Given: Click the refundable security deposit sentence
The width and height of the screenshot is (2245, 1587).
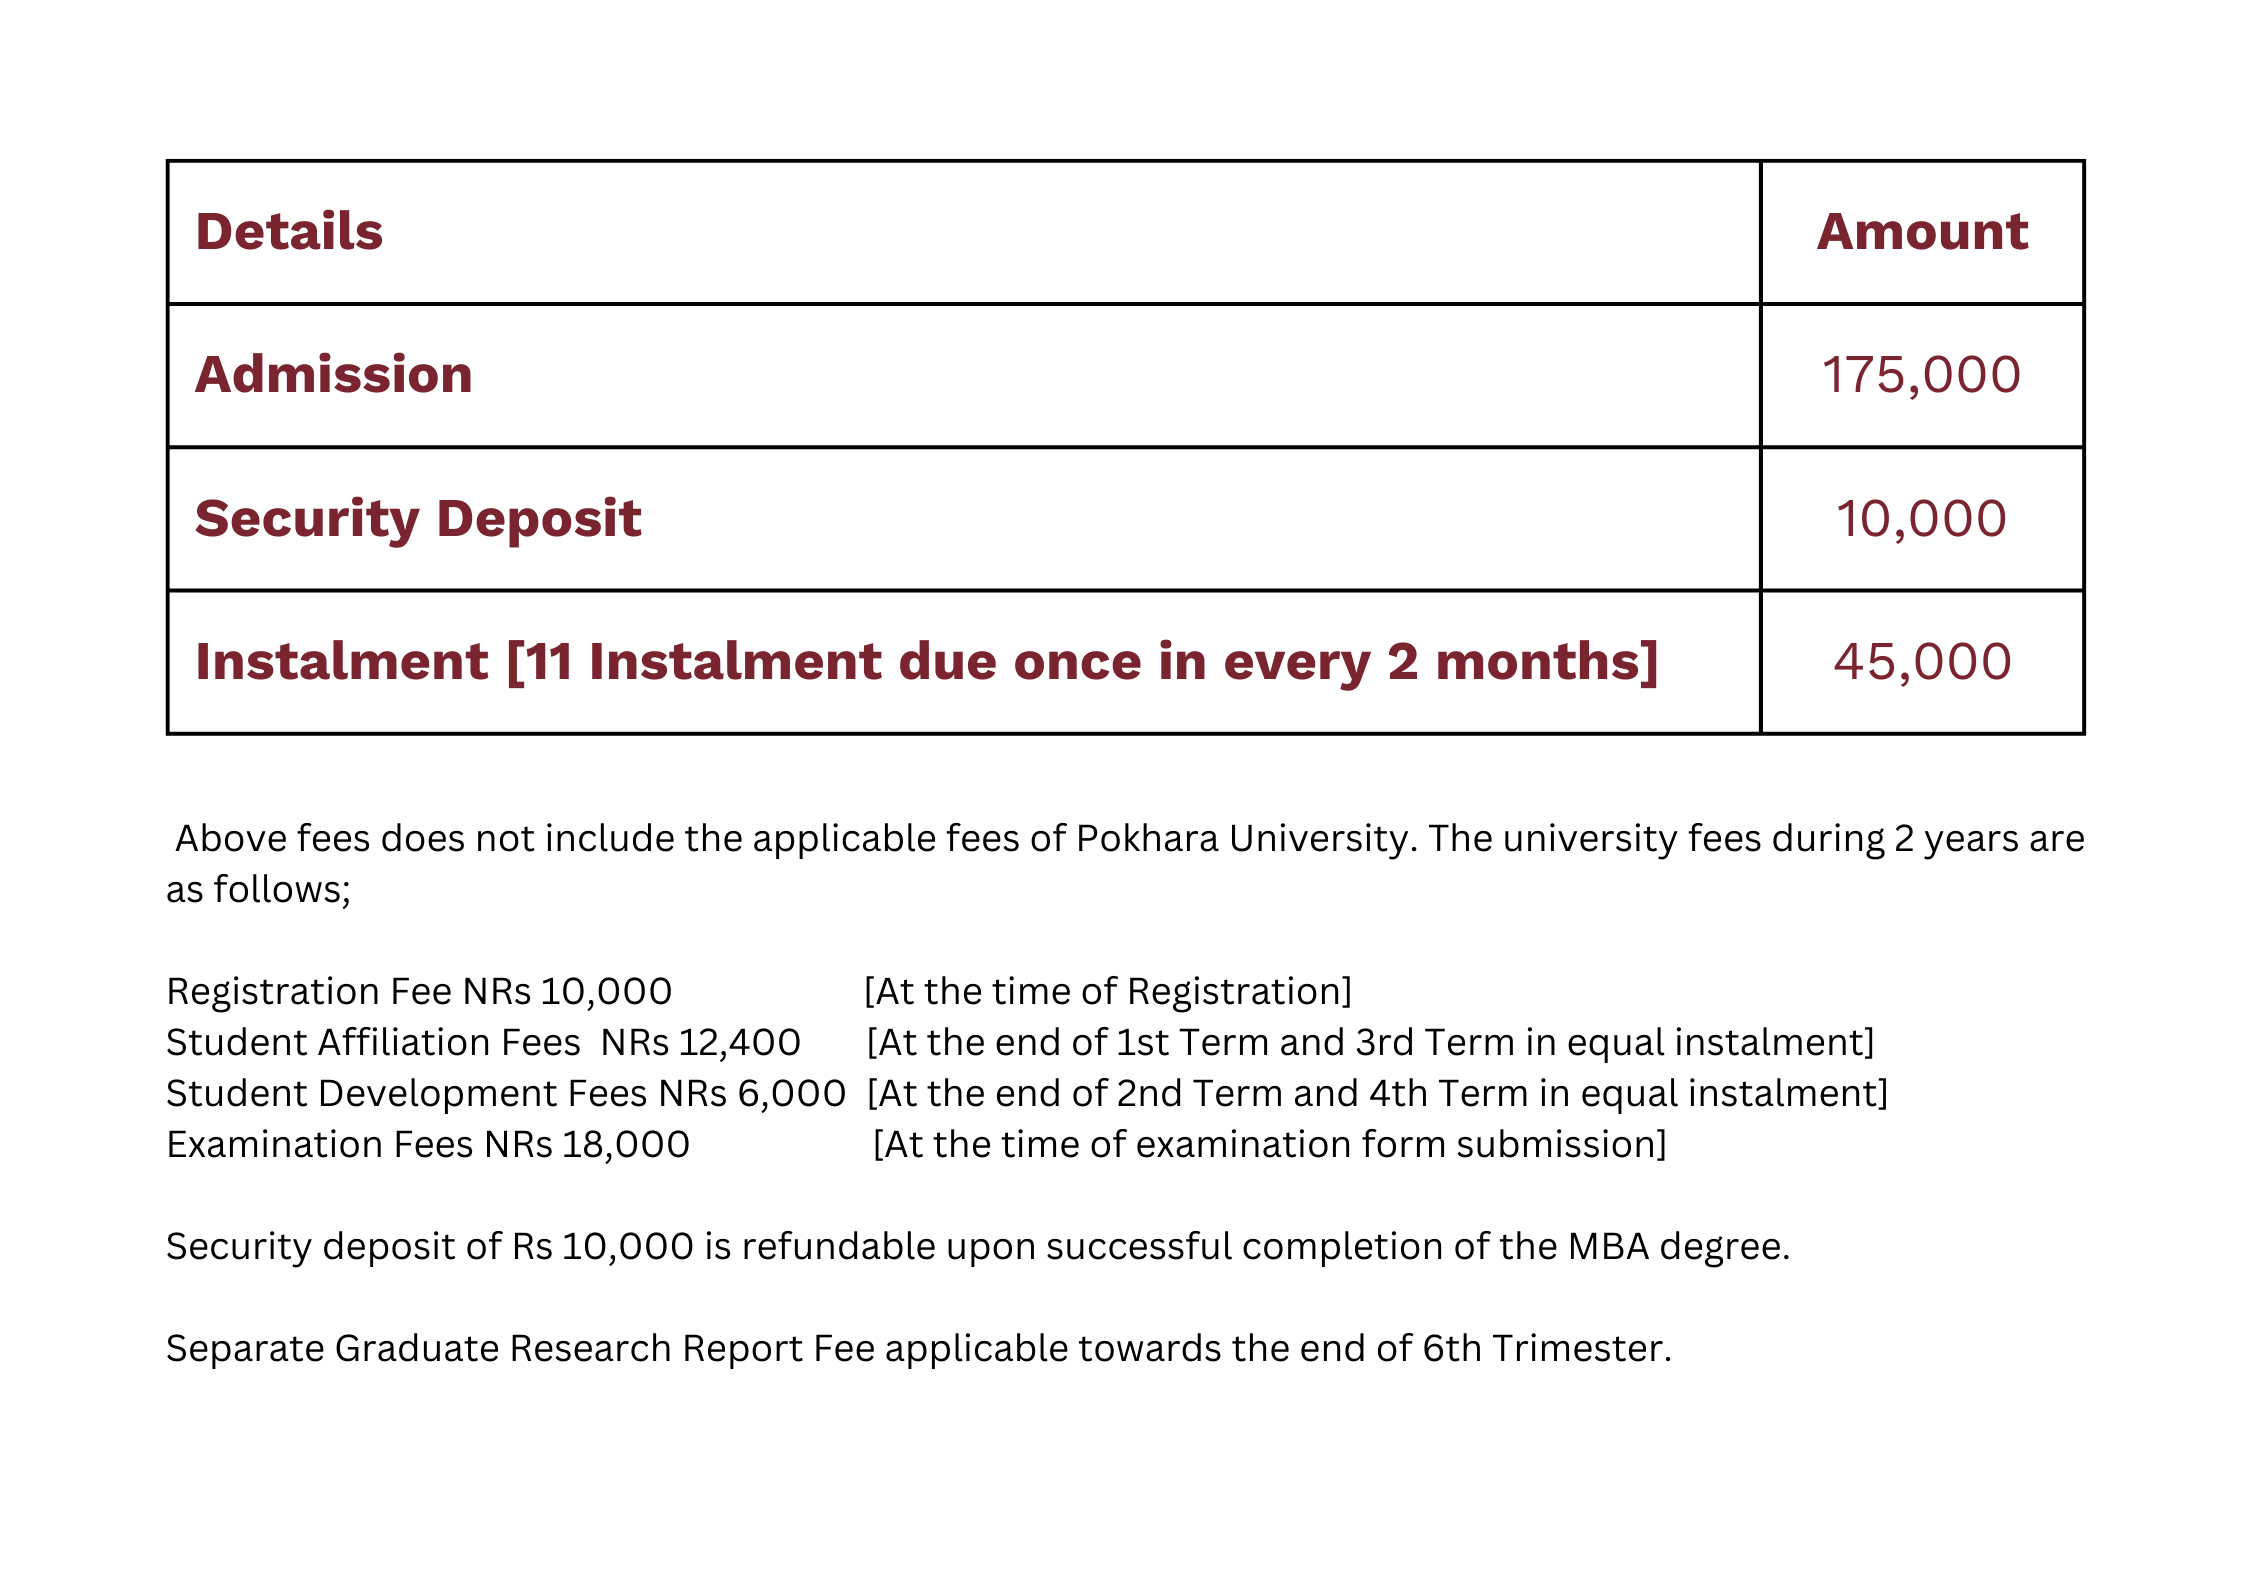Looking at the screenshot, I should [x=978, y=1247].
